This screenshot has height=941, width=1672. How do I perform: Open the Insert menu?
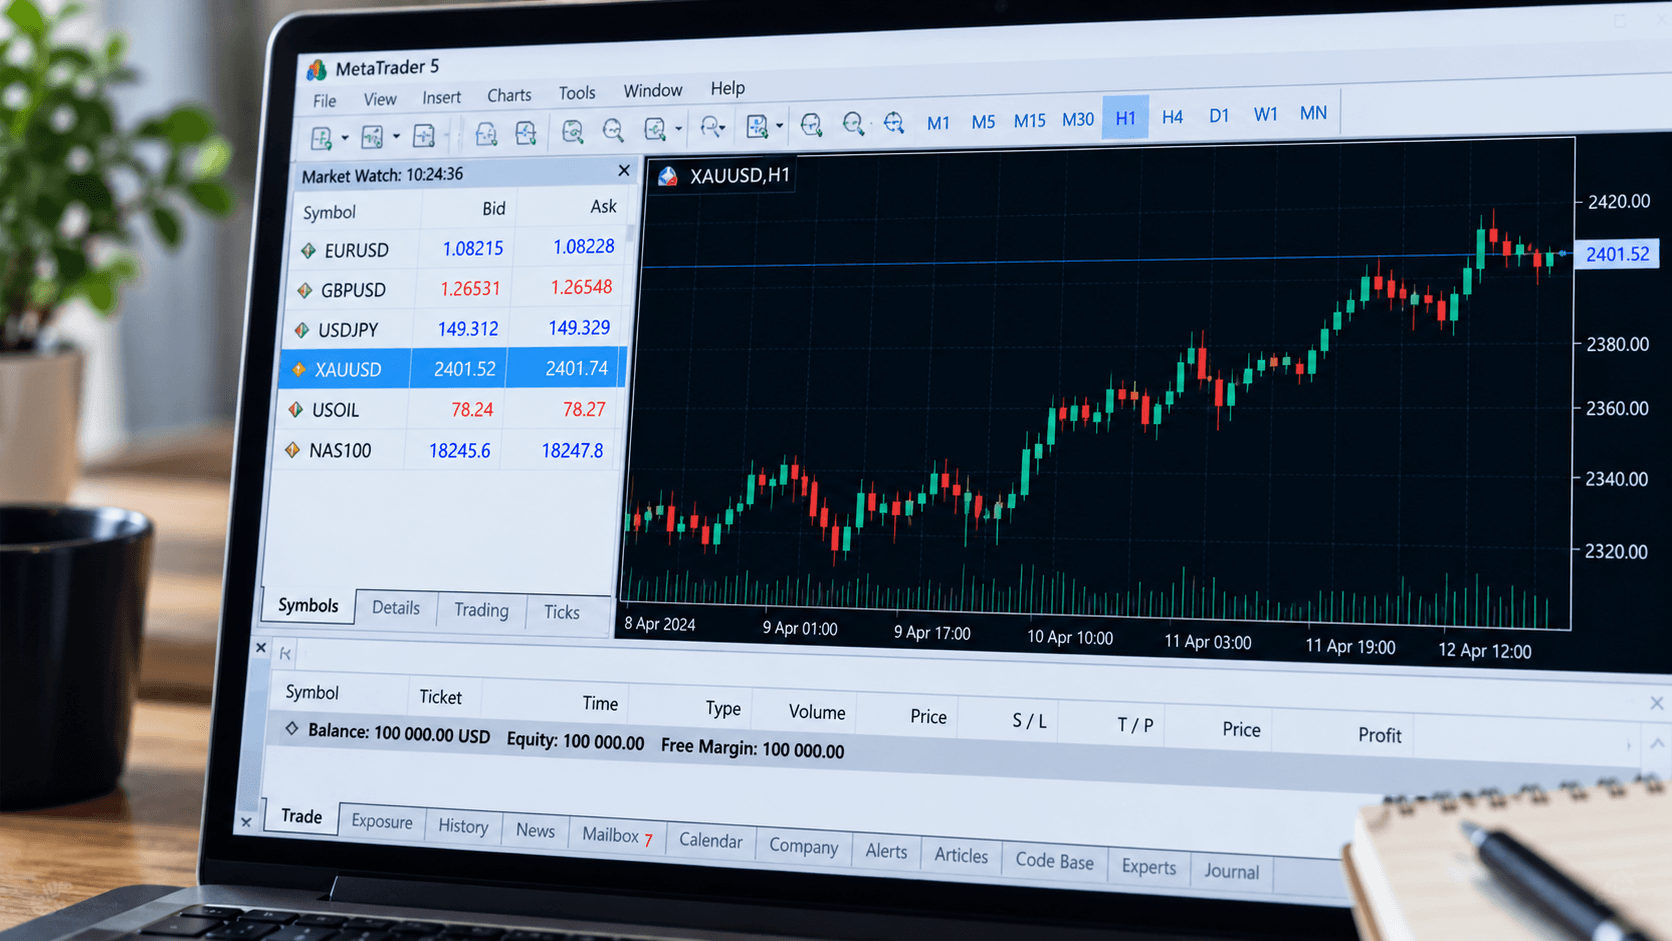tap(441, 98)
